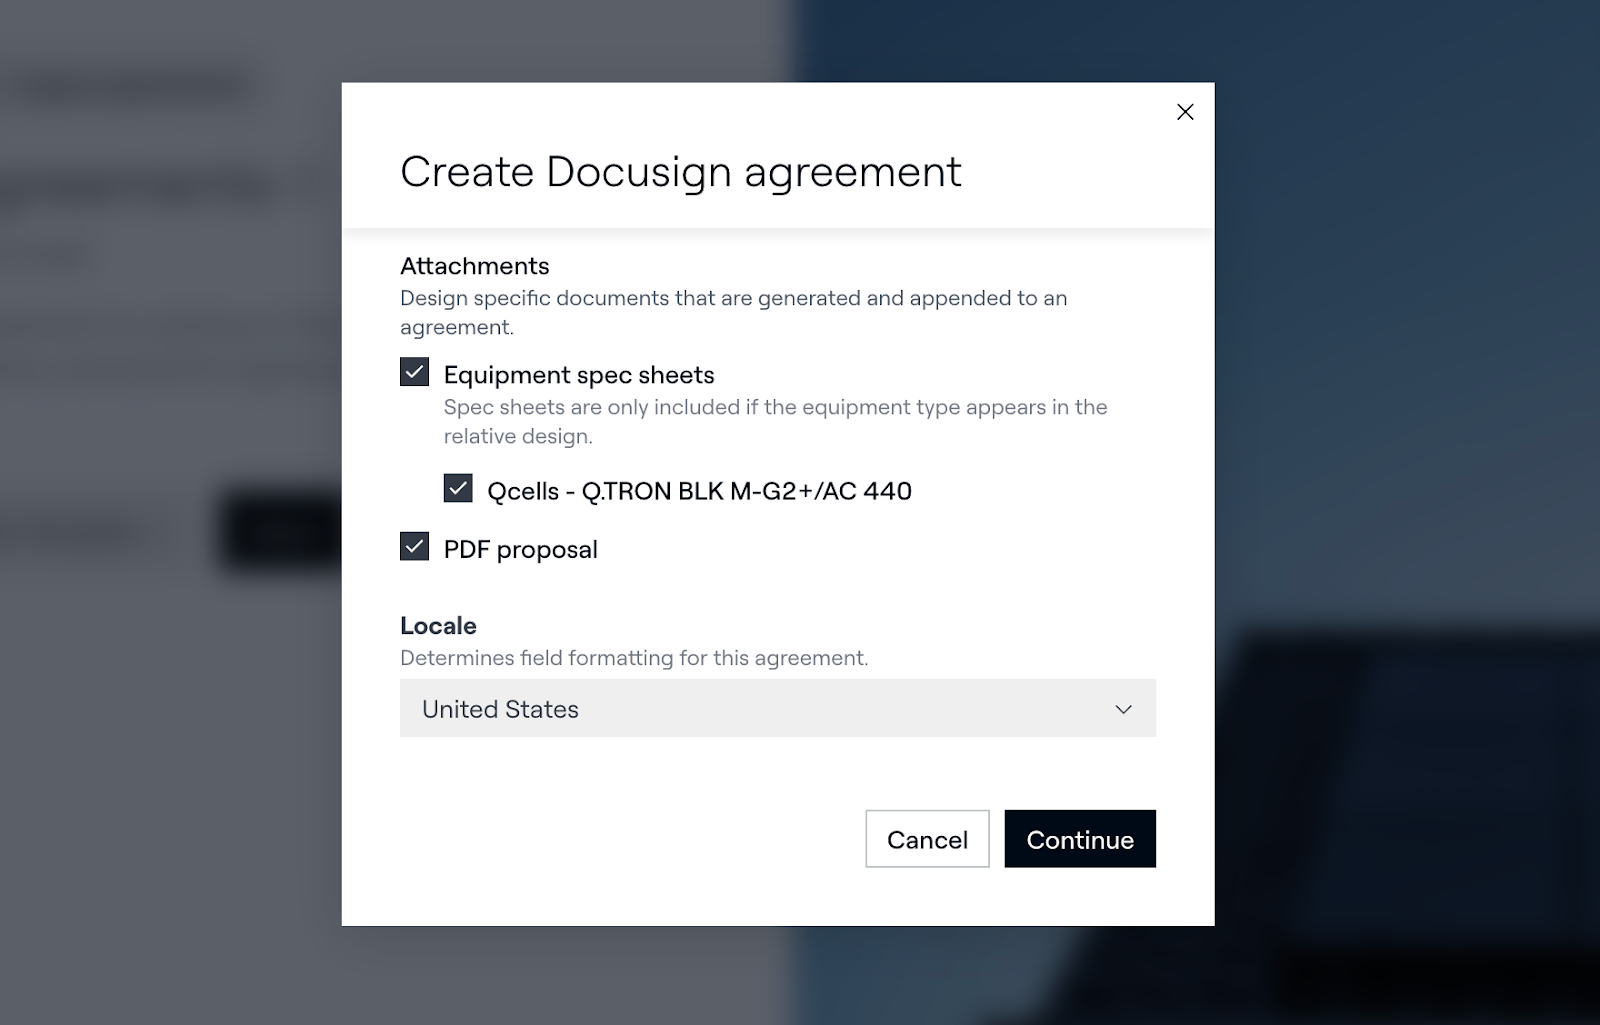
Task: Click Continue to proceed with the agreement
Action: (1079, 839)
